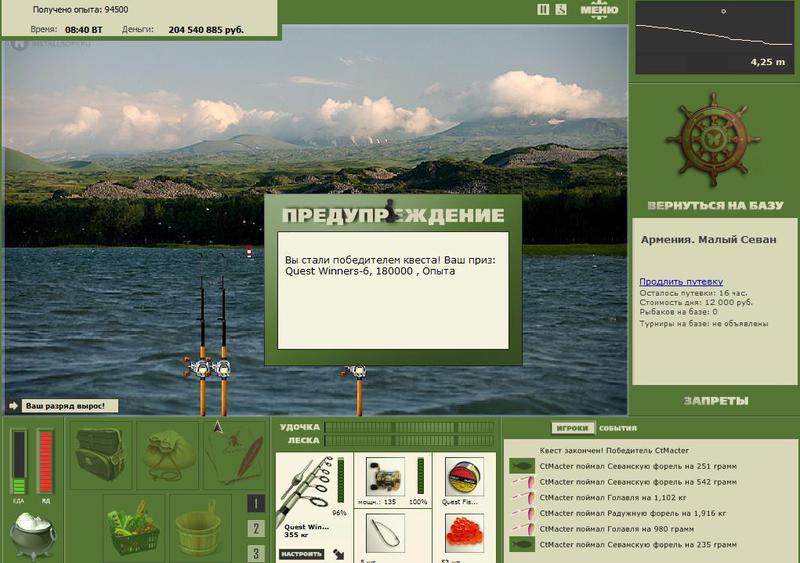
Task: Click the НАСТРОИТЬ button
Action: 301,554
